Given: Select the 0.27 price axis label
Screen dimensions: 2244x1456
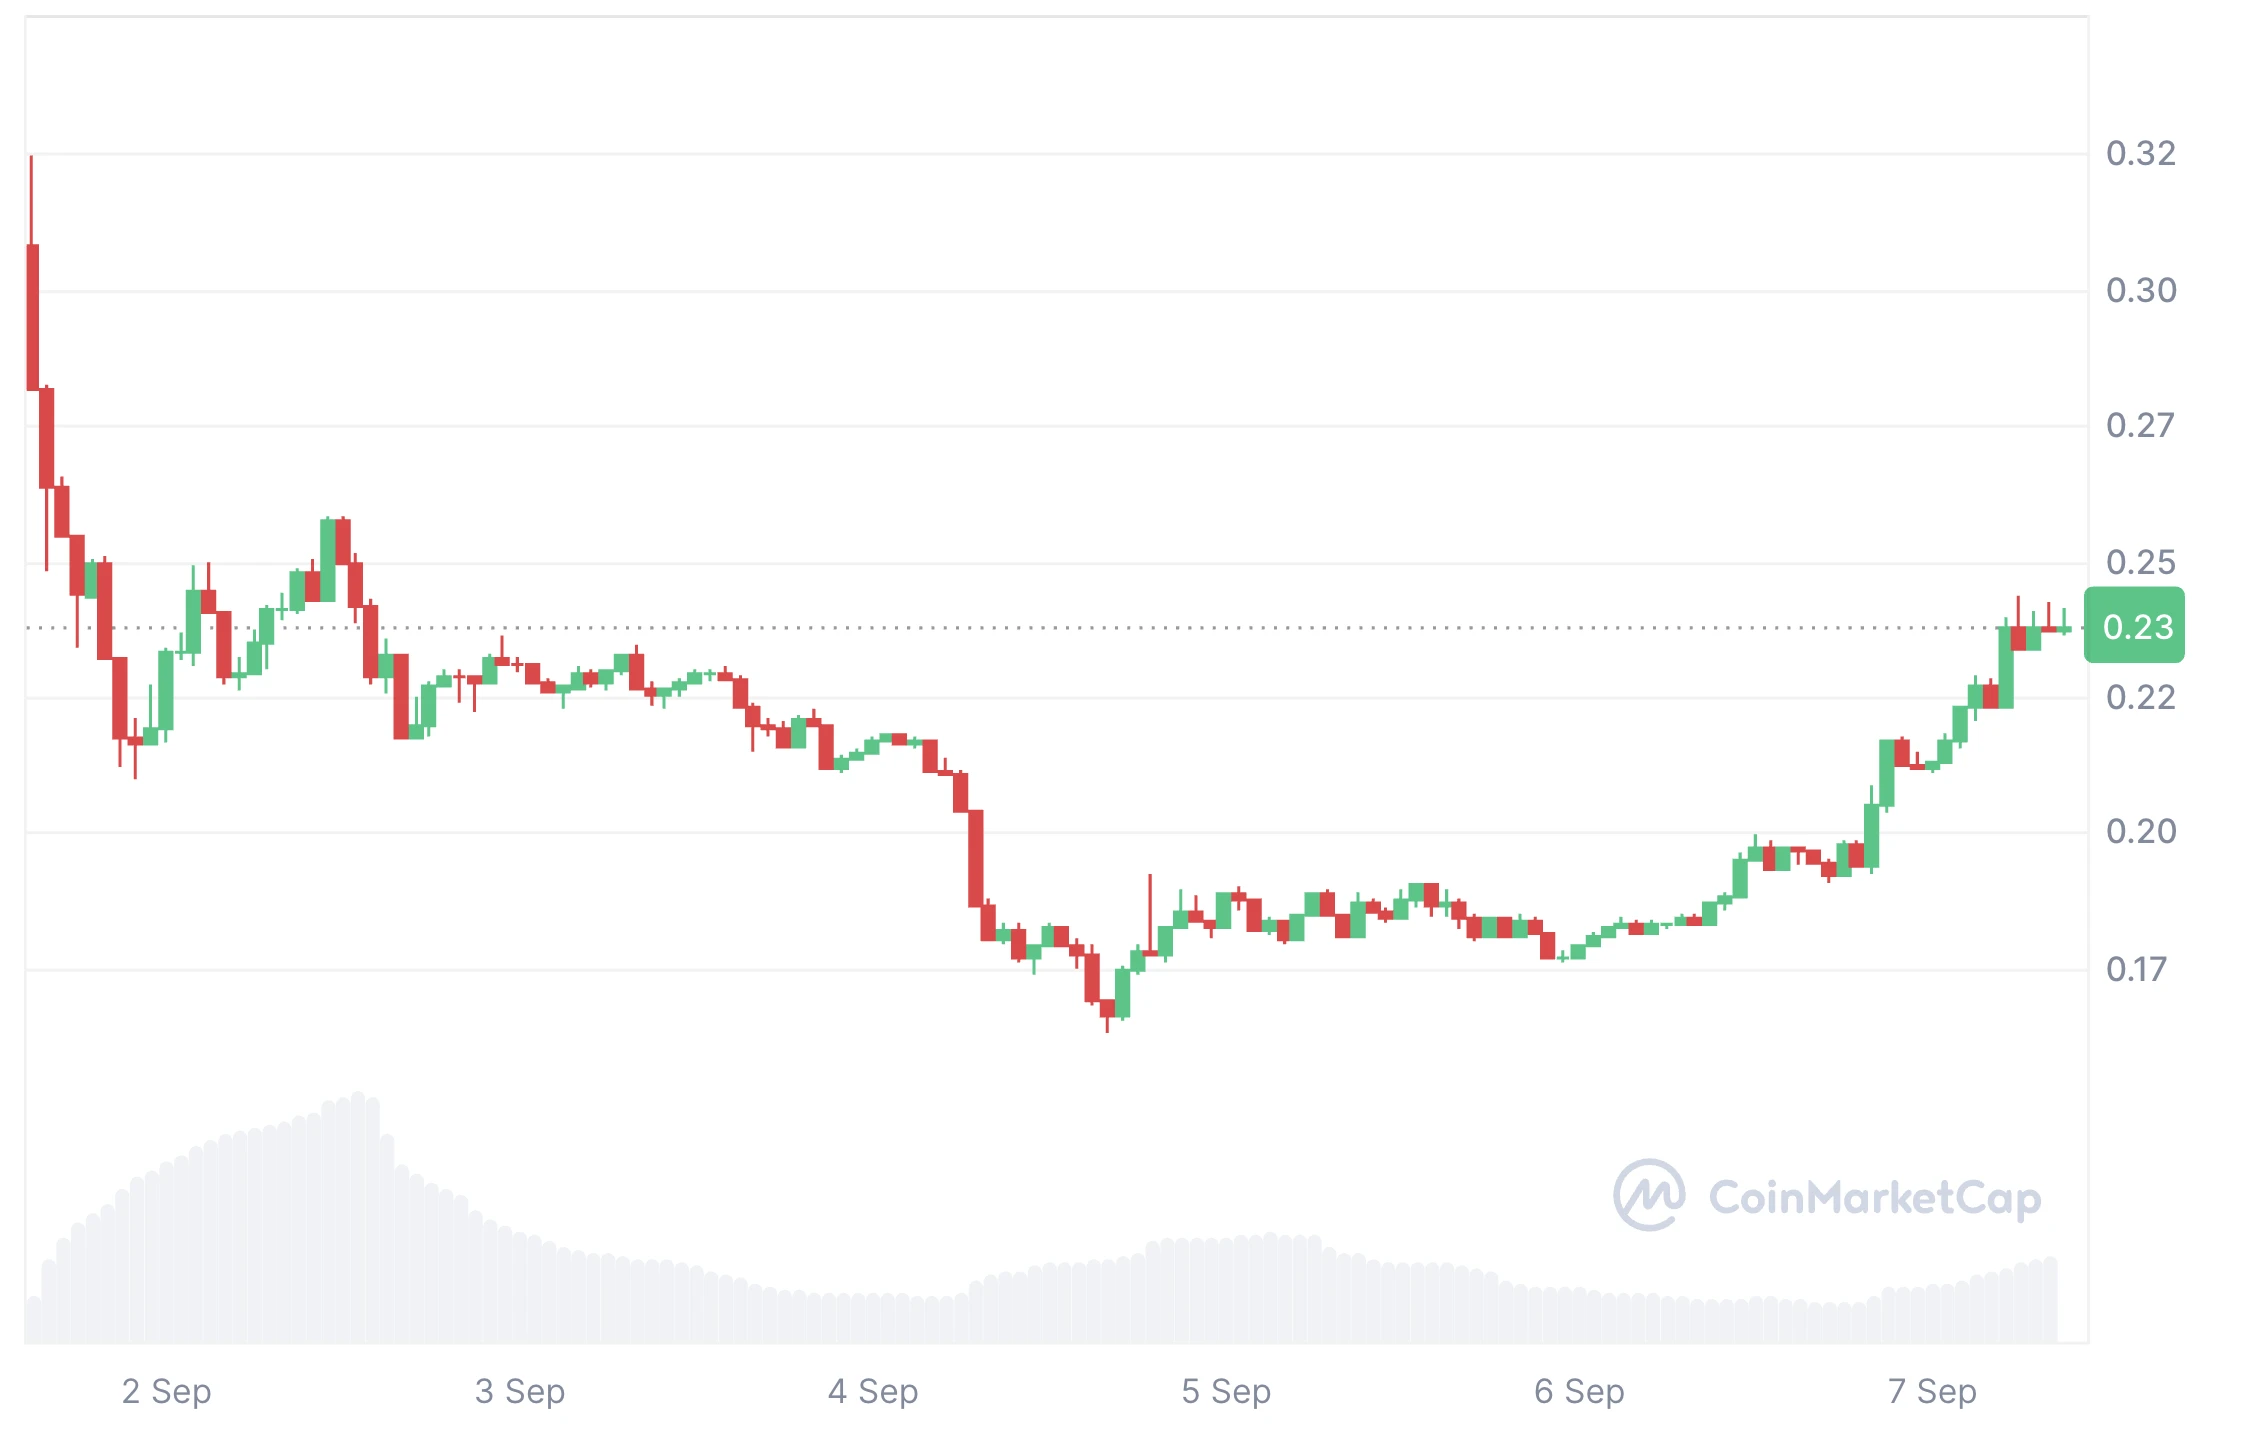Looking at the screenshot, I should 2140,425.
